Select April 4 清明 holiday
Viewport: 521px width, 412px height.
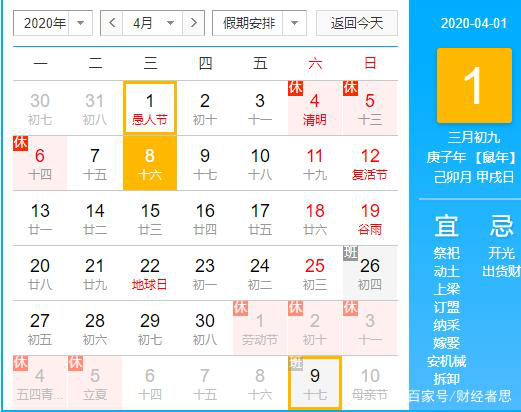pos(315,108)
